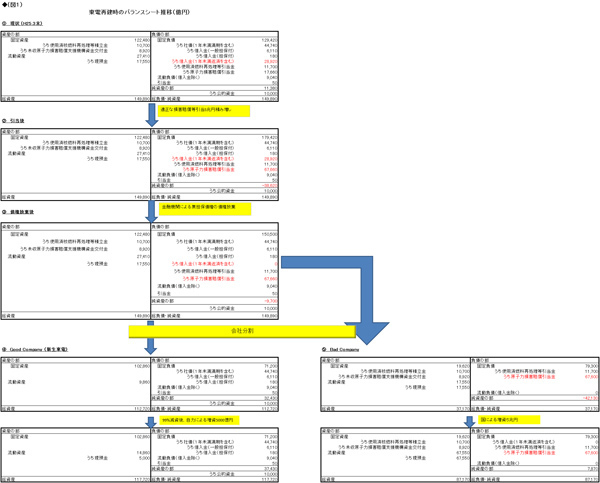
Task: Select net assets value 32,430 in Good Company table
Action: pyautogui.click(x=271, y=398)
